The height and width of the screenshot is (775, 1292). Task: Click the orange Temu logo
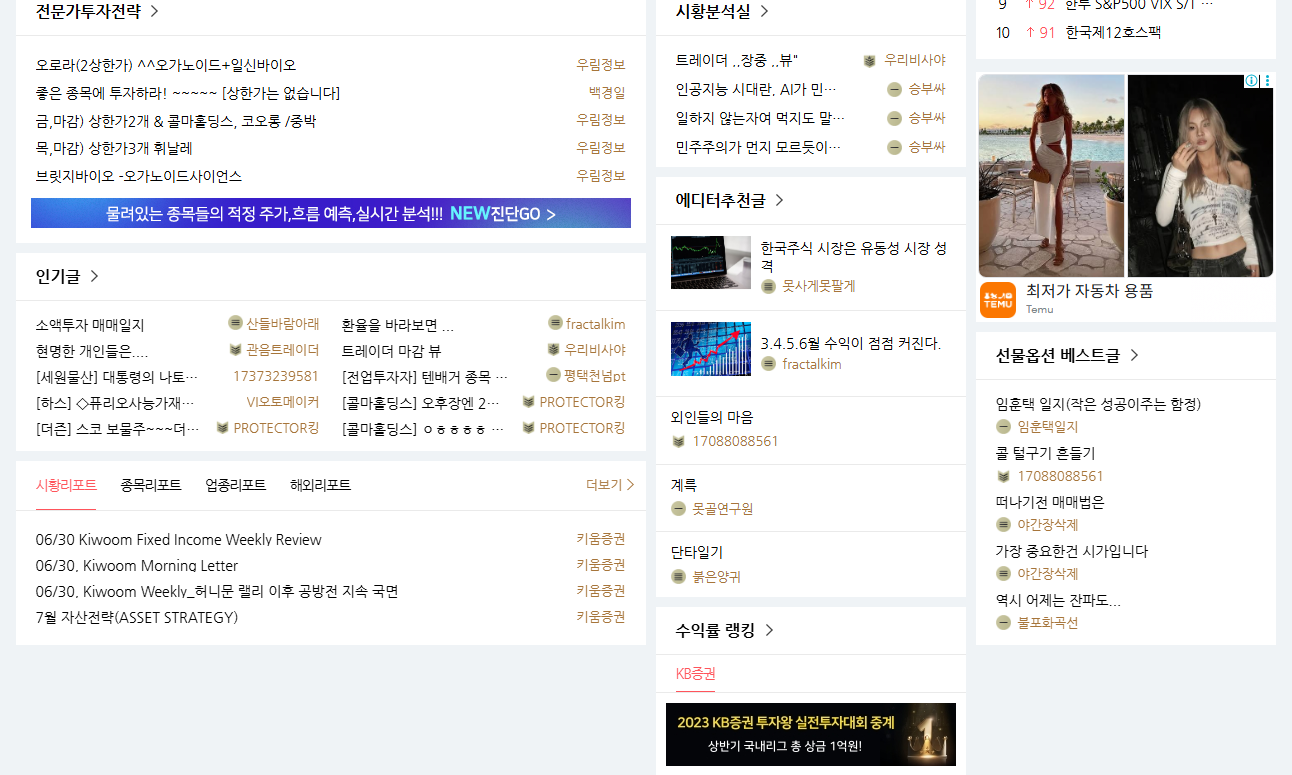coord(998,300)
